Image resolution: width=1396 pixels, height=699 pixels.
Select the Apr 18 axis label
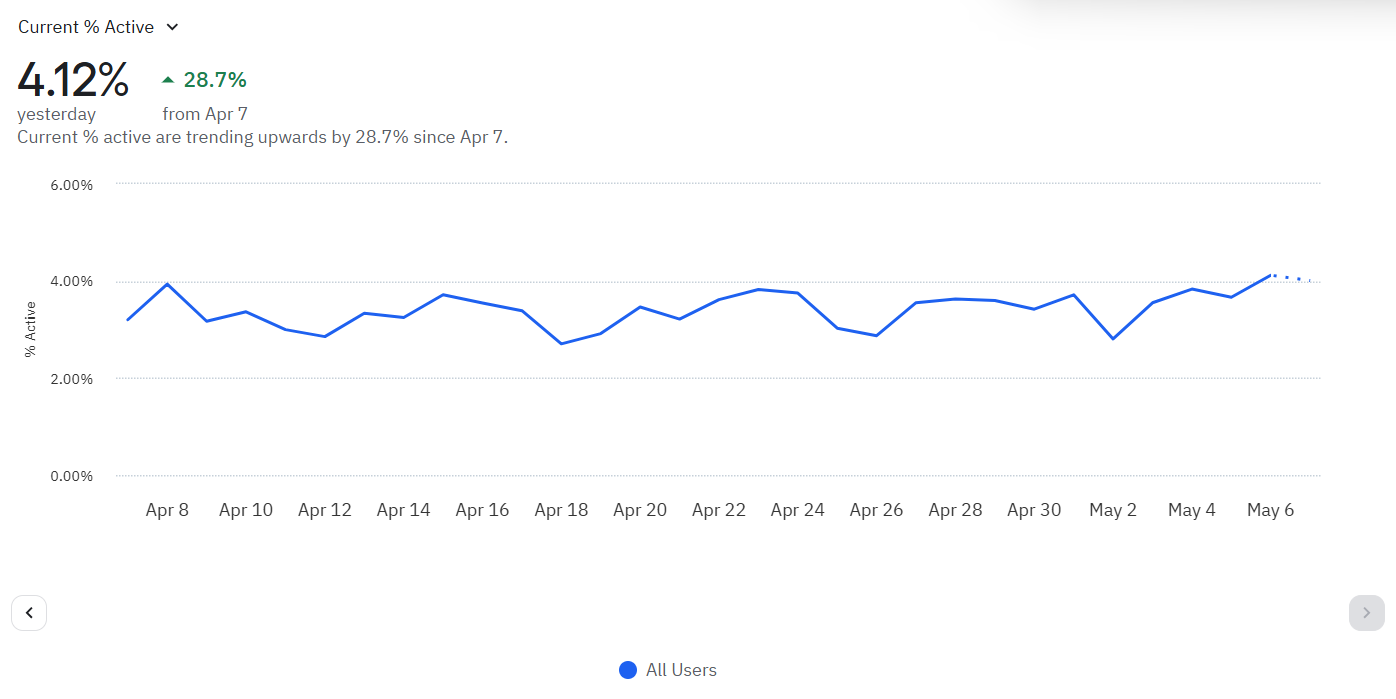coord(561,510)
